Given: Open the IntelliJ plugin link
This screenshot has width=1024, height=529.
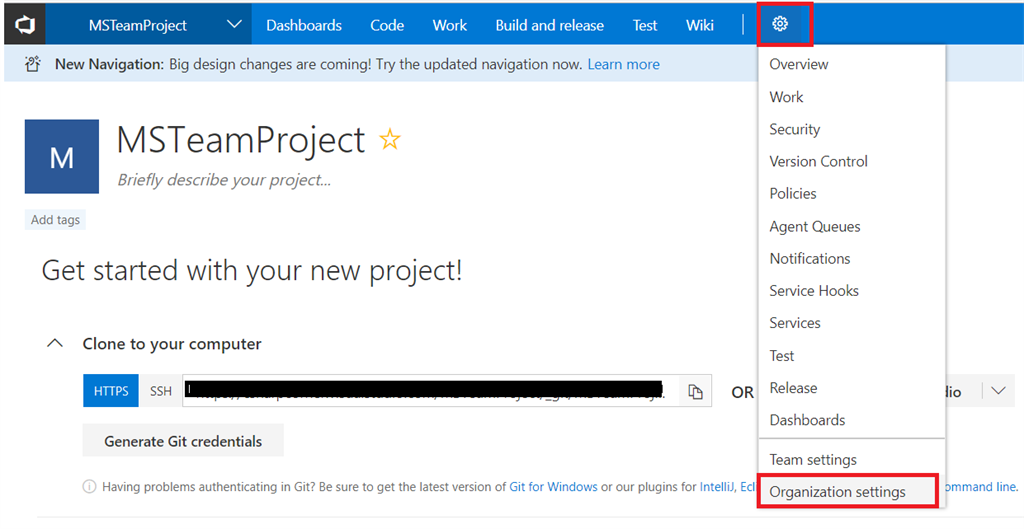Looking at the screenshot, I should point(717,487).
